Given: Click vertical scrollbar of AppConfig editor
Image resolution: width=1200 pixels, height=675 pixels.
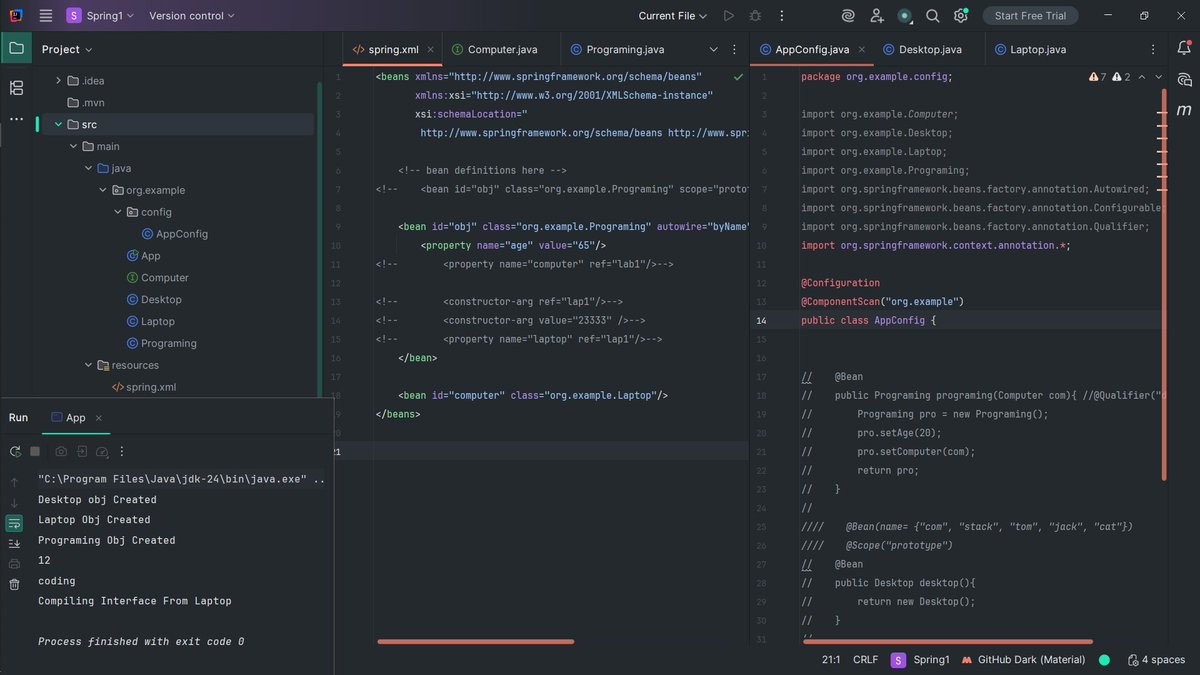Looking at the screenshot, I should (x=1164, y=285).
